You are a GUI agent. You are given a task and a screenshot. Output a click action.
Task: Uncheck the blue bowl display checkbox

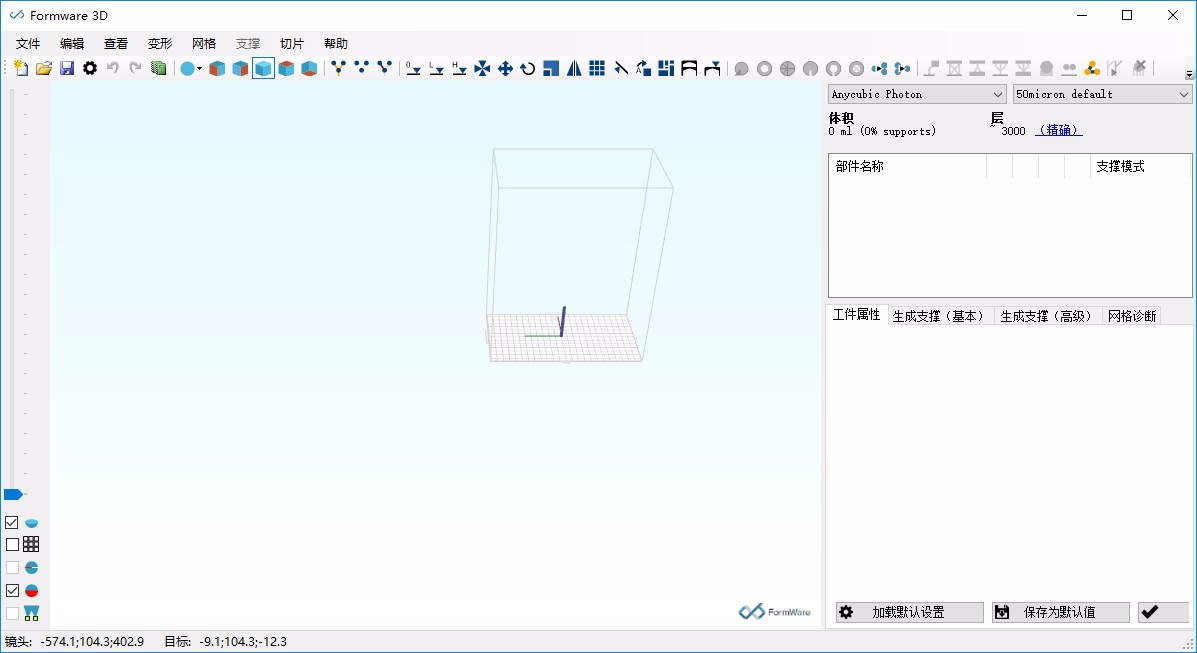tap(12, 522)
